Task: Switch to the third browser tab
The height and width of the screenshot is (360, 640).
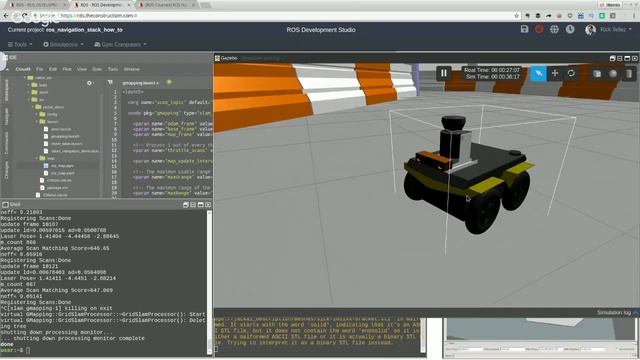Action: pos(167,5)
